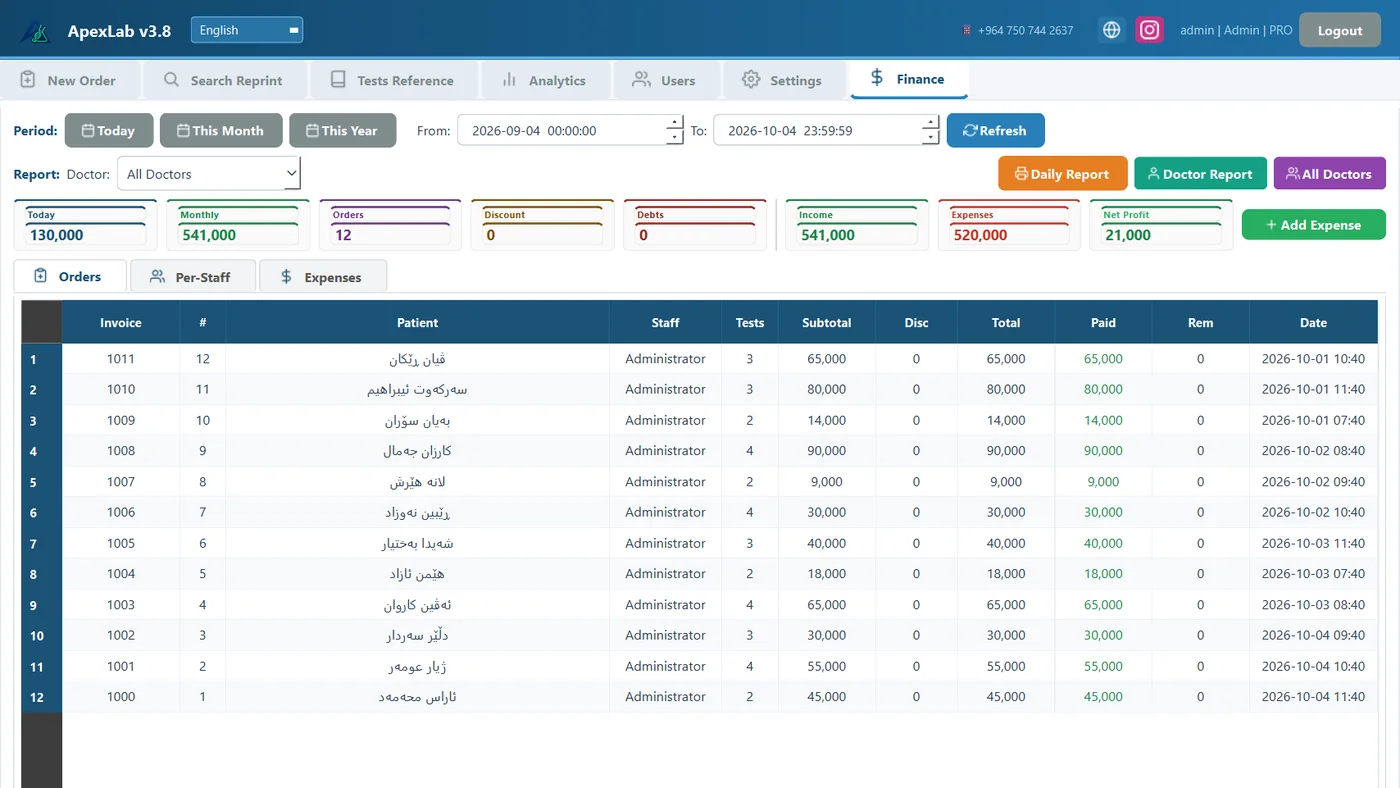1400x788 pixels.
Task: Select the Finance tab
Action: click(x=909, y=79)
